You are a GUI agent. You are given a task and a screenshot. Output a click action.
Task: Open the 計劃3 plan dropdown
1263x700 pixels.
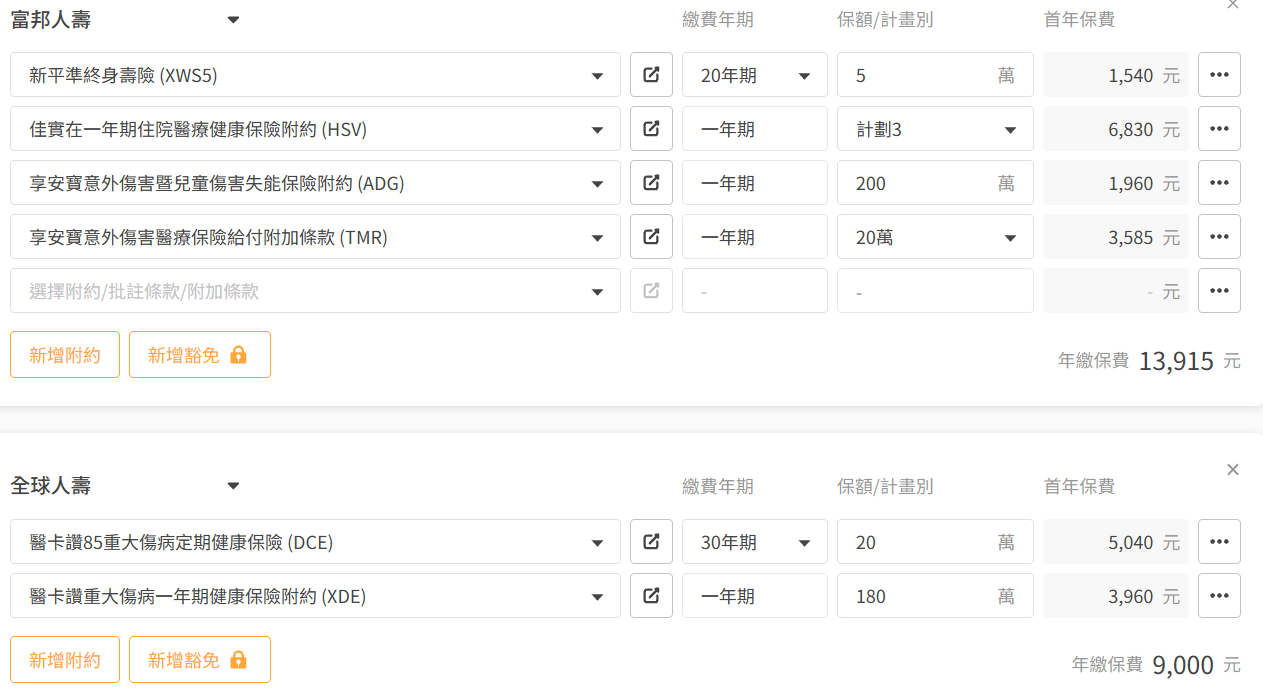point(935,129)
